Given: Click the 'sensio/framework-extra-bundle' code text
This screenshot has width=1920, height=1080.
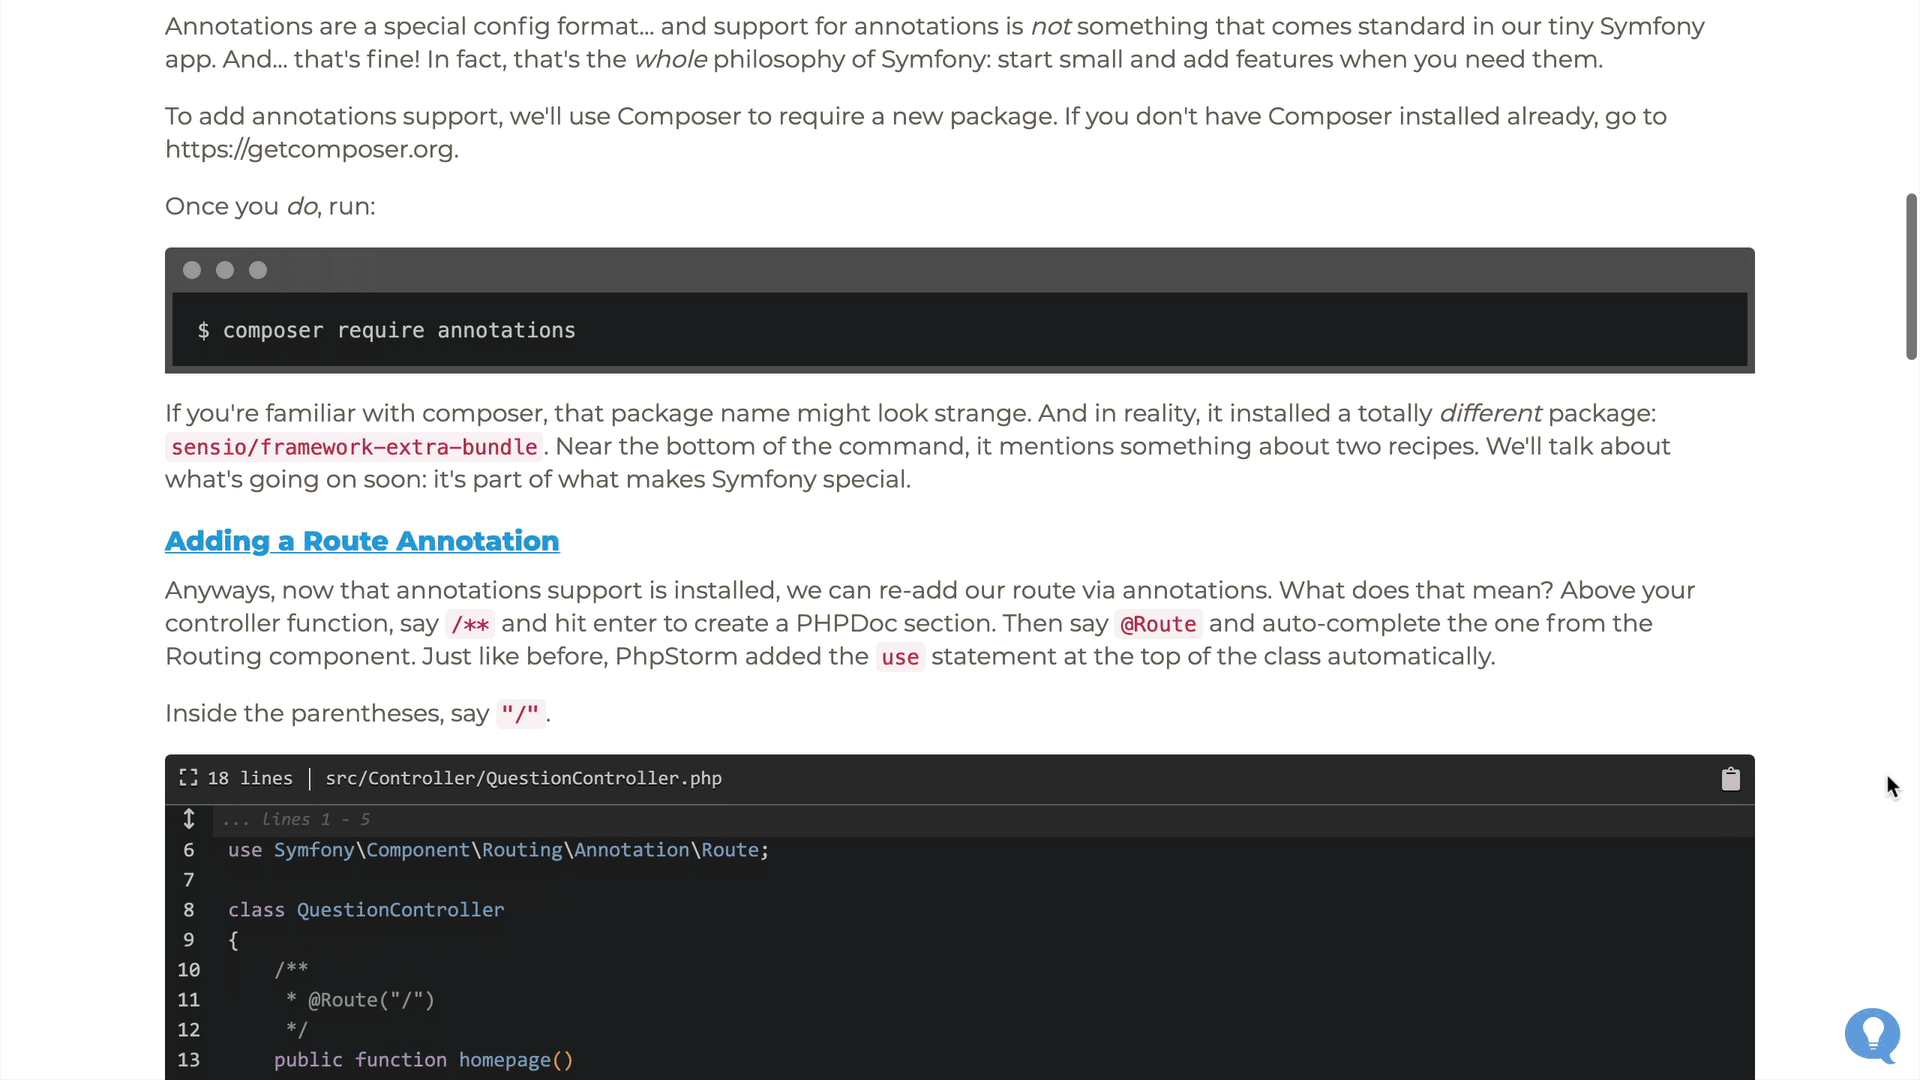Looking at the screenshot, I should [353, 447].
